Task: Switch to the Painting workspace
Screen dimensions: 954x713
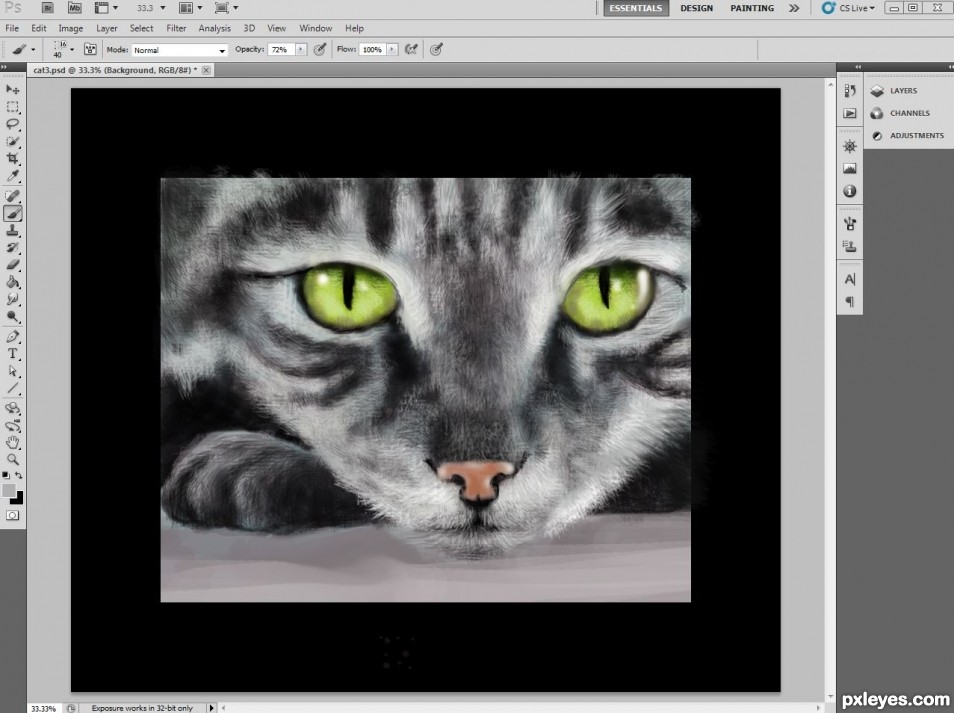Action: (752, 8)
